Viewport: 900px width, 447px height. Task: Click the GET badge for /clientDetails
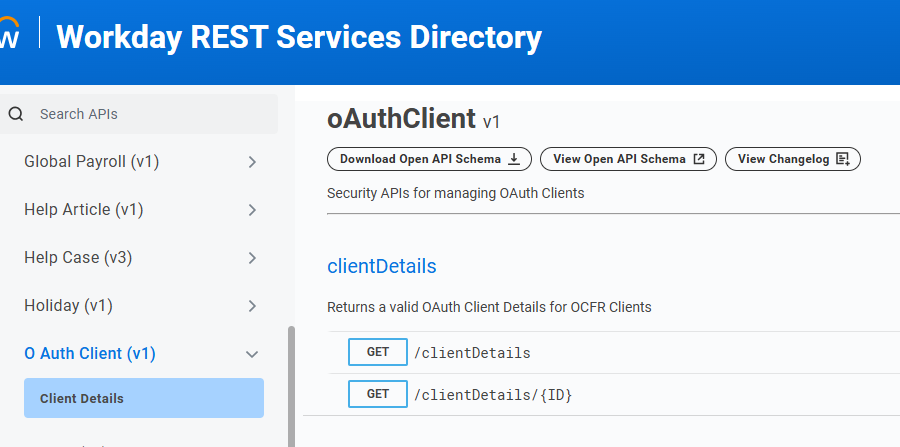(x=378, y=352)
